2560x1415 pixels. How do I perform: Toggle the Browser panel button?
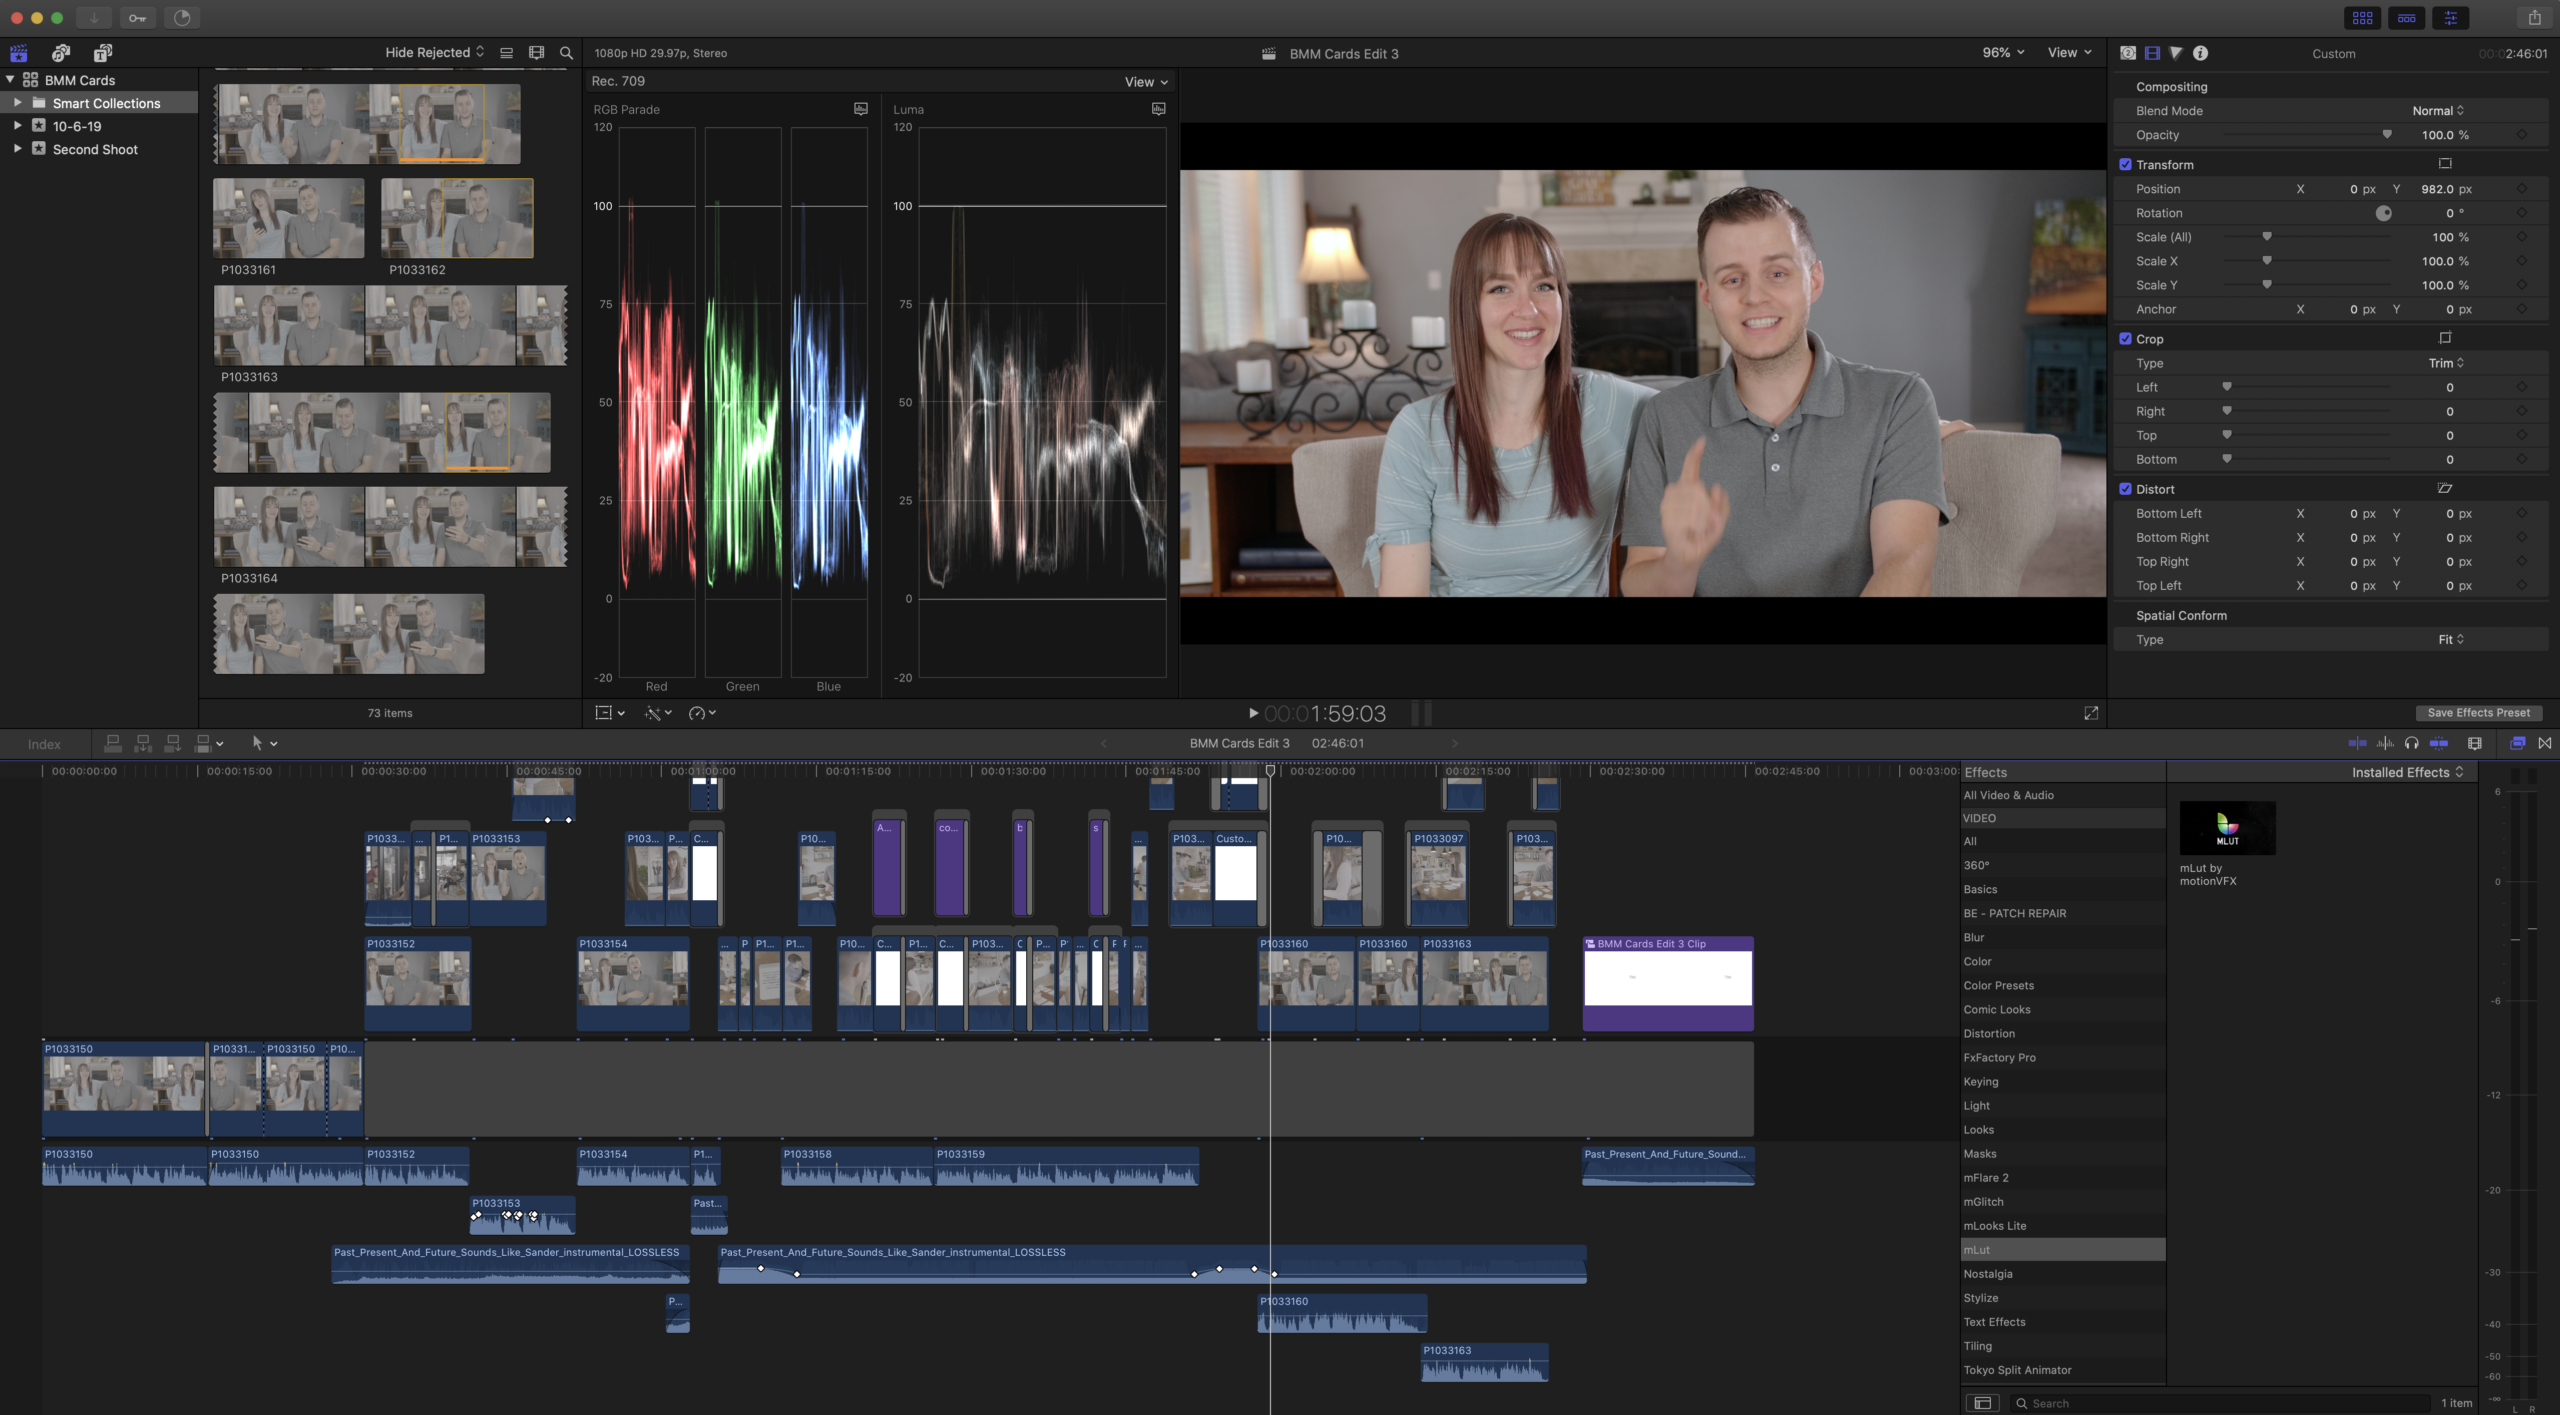tap(2363, 18)
